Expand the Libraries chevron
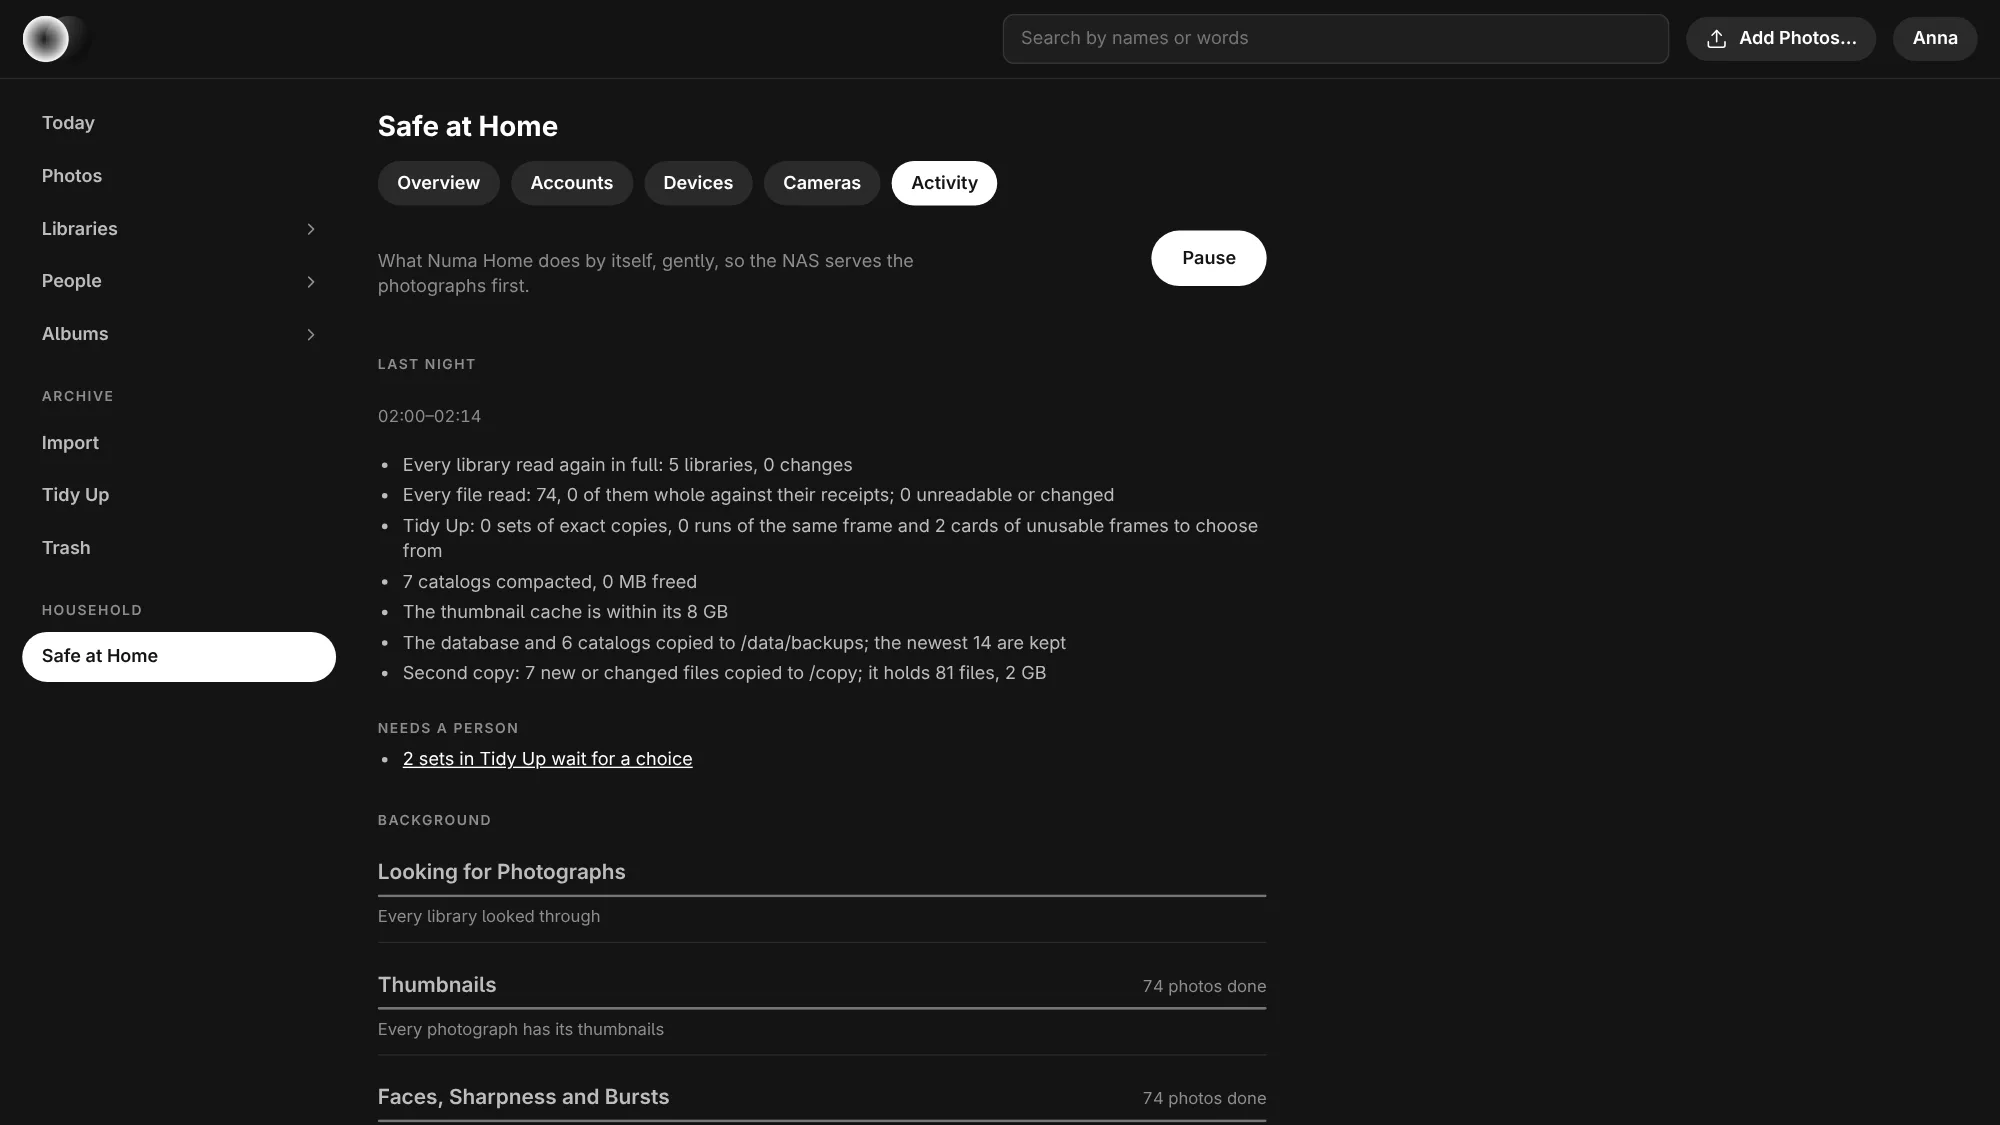This screenshot has height=1125, width=2000. click(x=310, y=229)
